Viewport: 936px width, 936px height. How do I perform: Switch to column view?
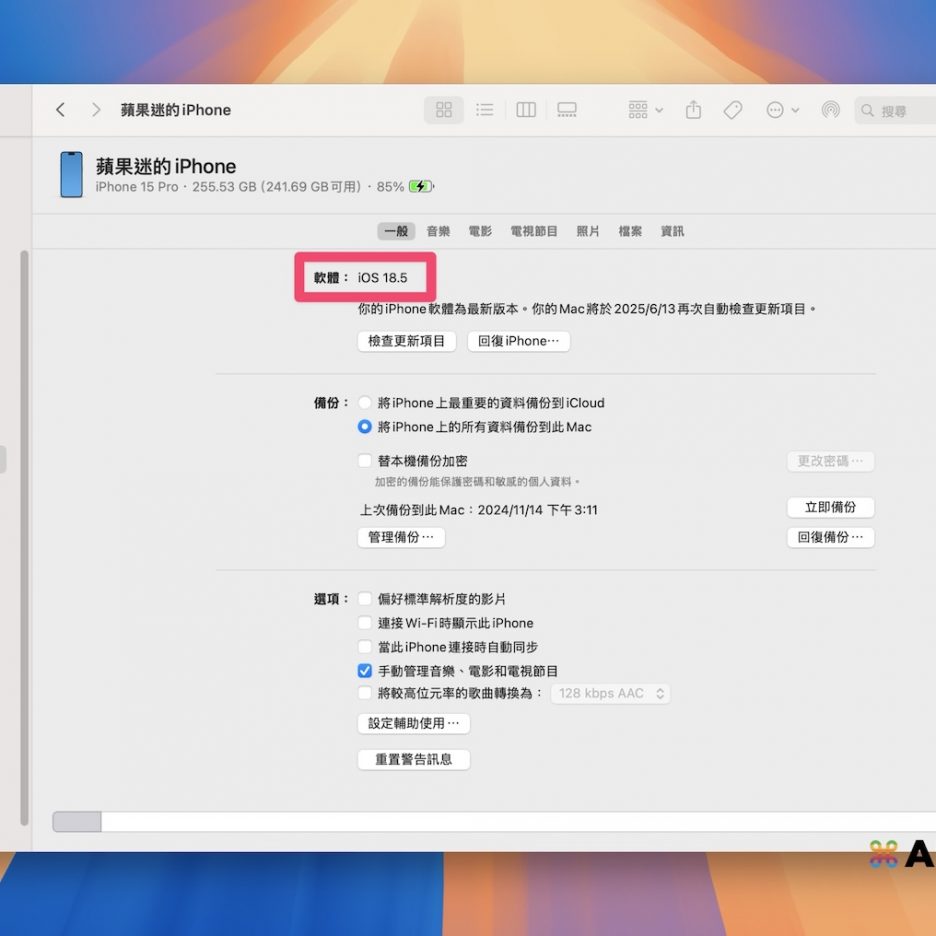click(526, 110)
